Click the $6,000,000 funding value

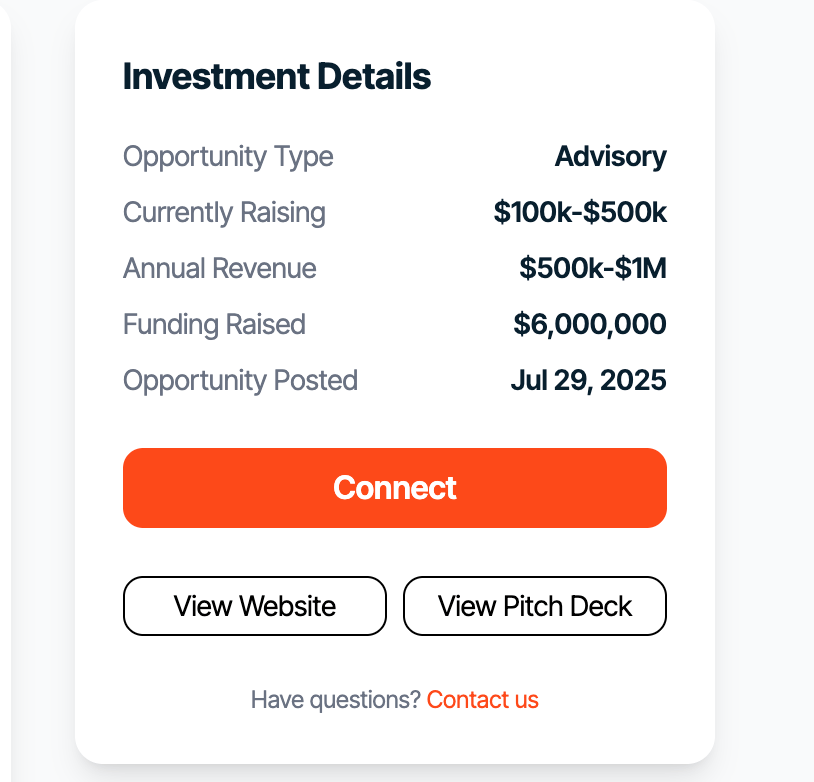pyautogui.click(x=589, y=325)
